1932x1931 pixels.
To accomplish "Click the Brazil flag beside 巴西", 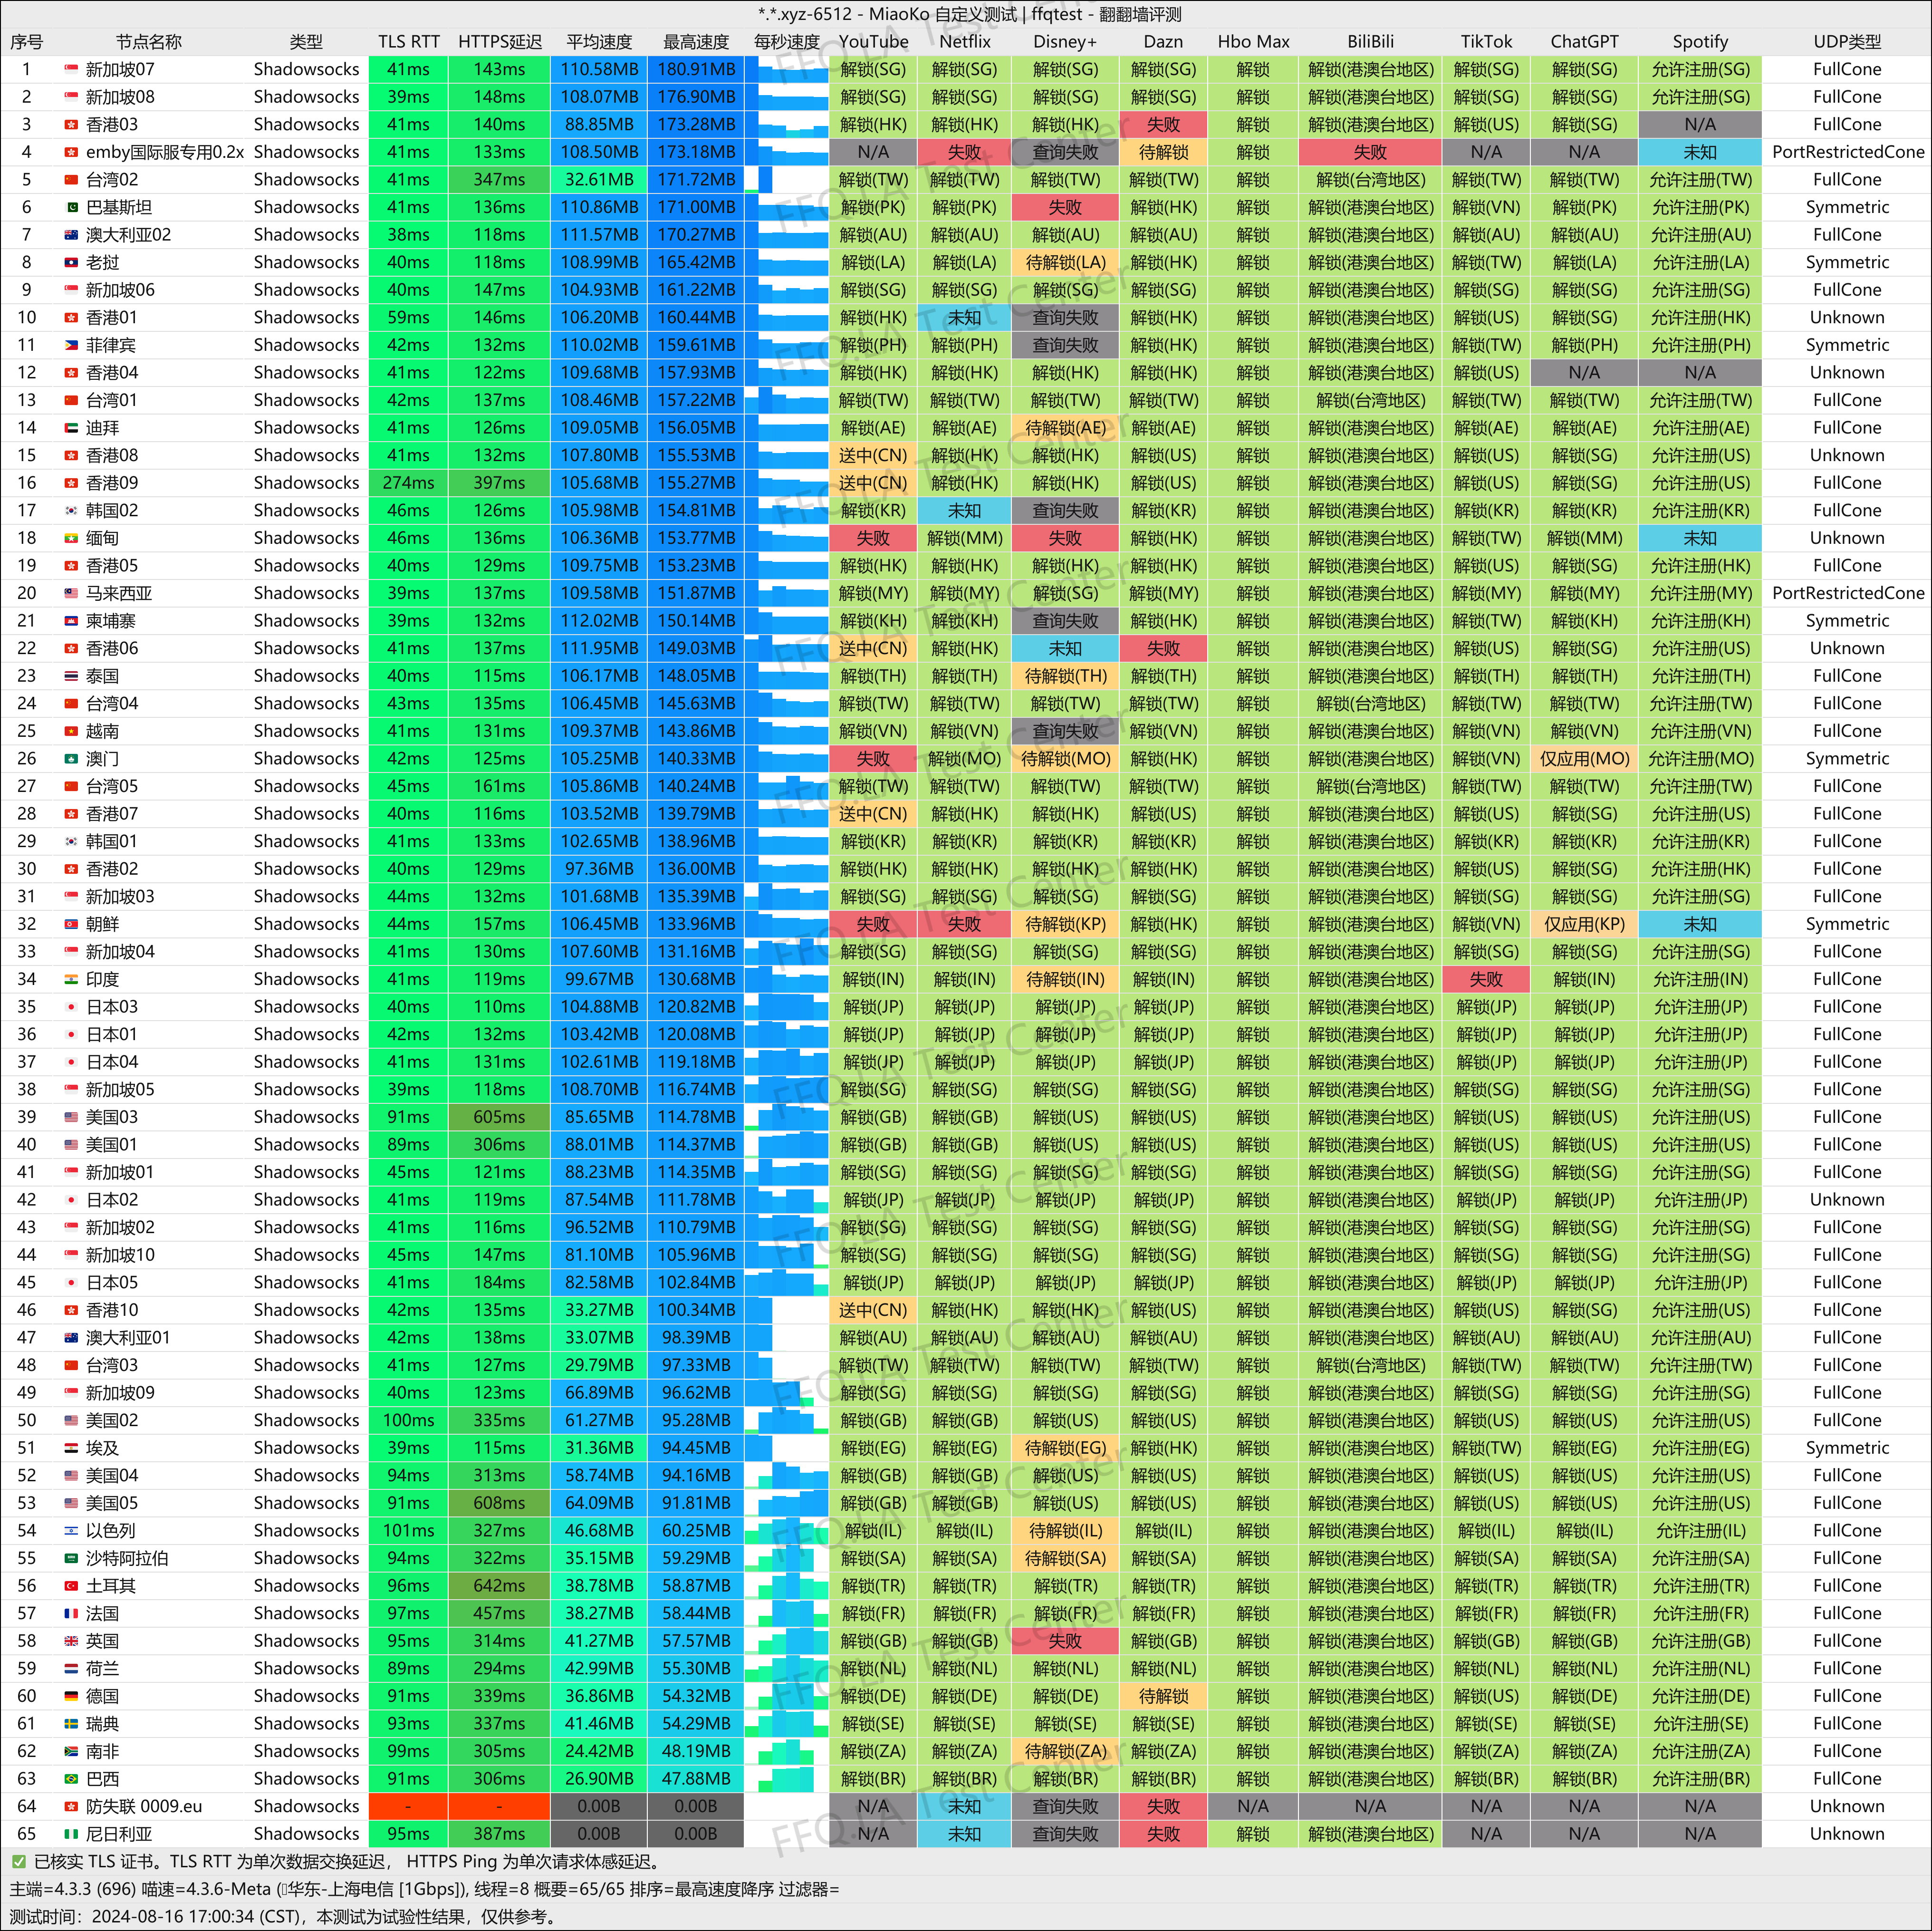I will [x=71, y=1779].
